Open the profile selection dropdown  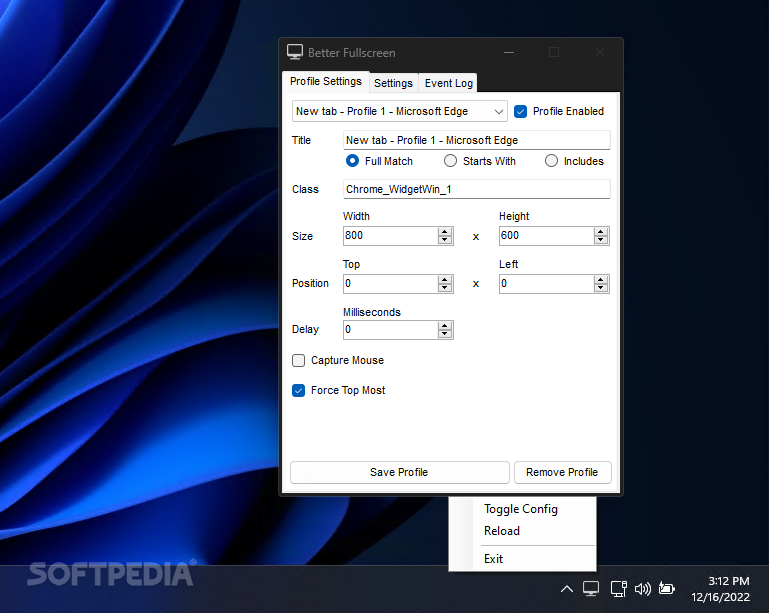click(x=400, y=111)
